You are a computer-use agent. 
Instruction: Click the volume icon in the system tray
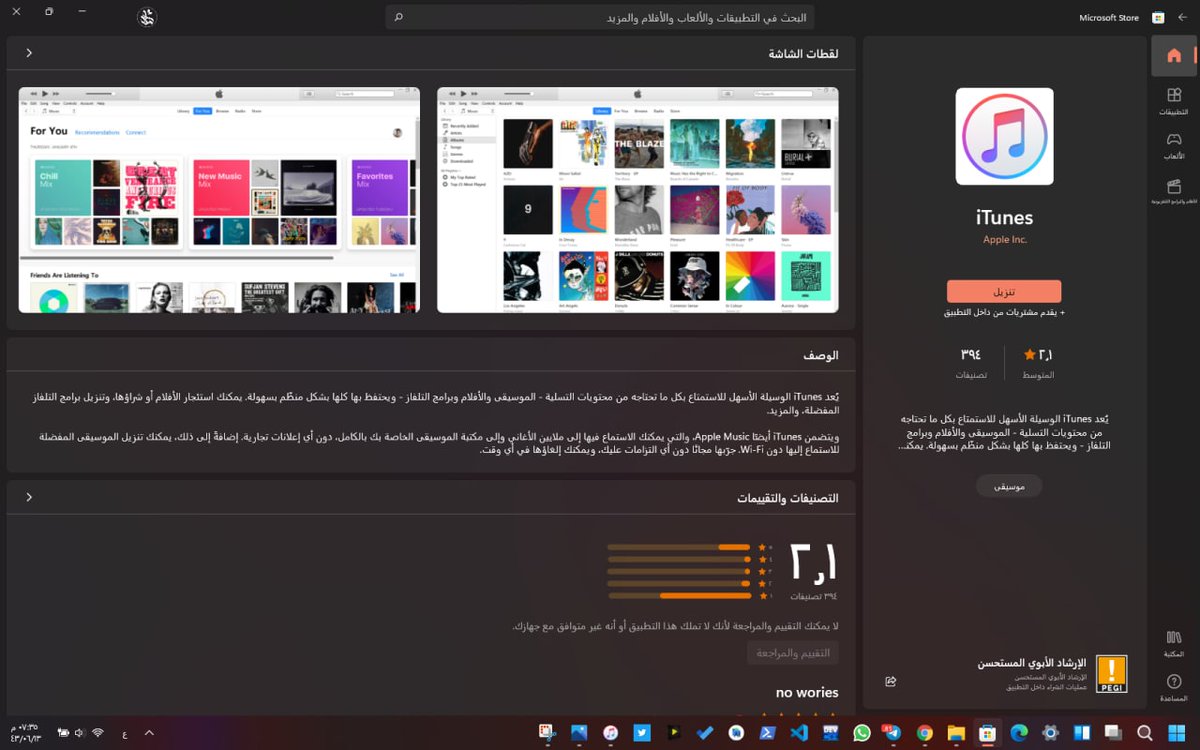coord(80,733)
